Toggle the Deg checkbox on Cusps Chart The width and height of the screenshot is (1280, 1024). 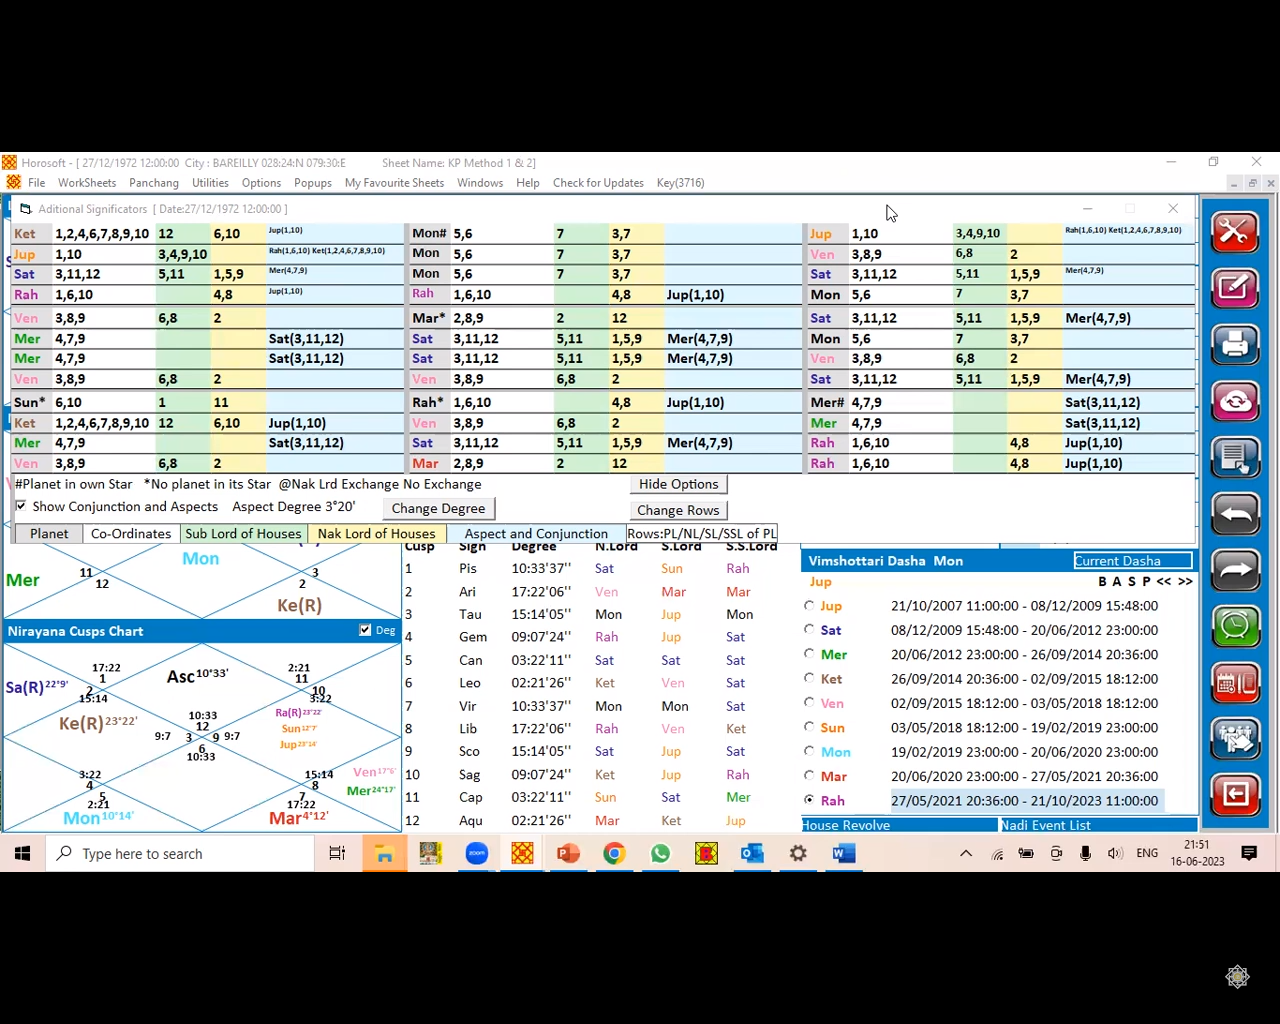click(365, 630)
